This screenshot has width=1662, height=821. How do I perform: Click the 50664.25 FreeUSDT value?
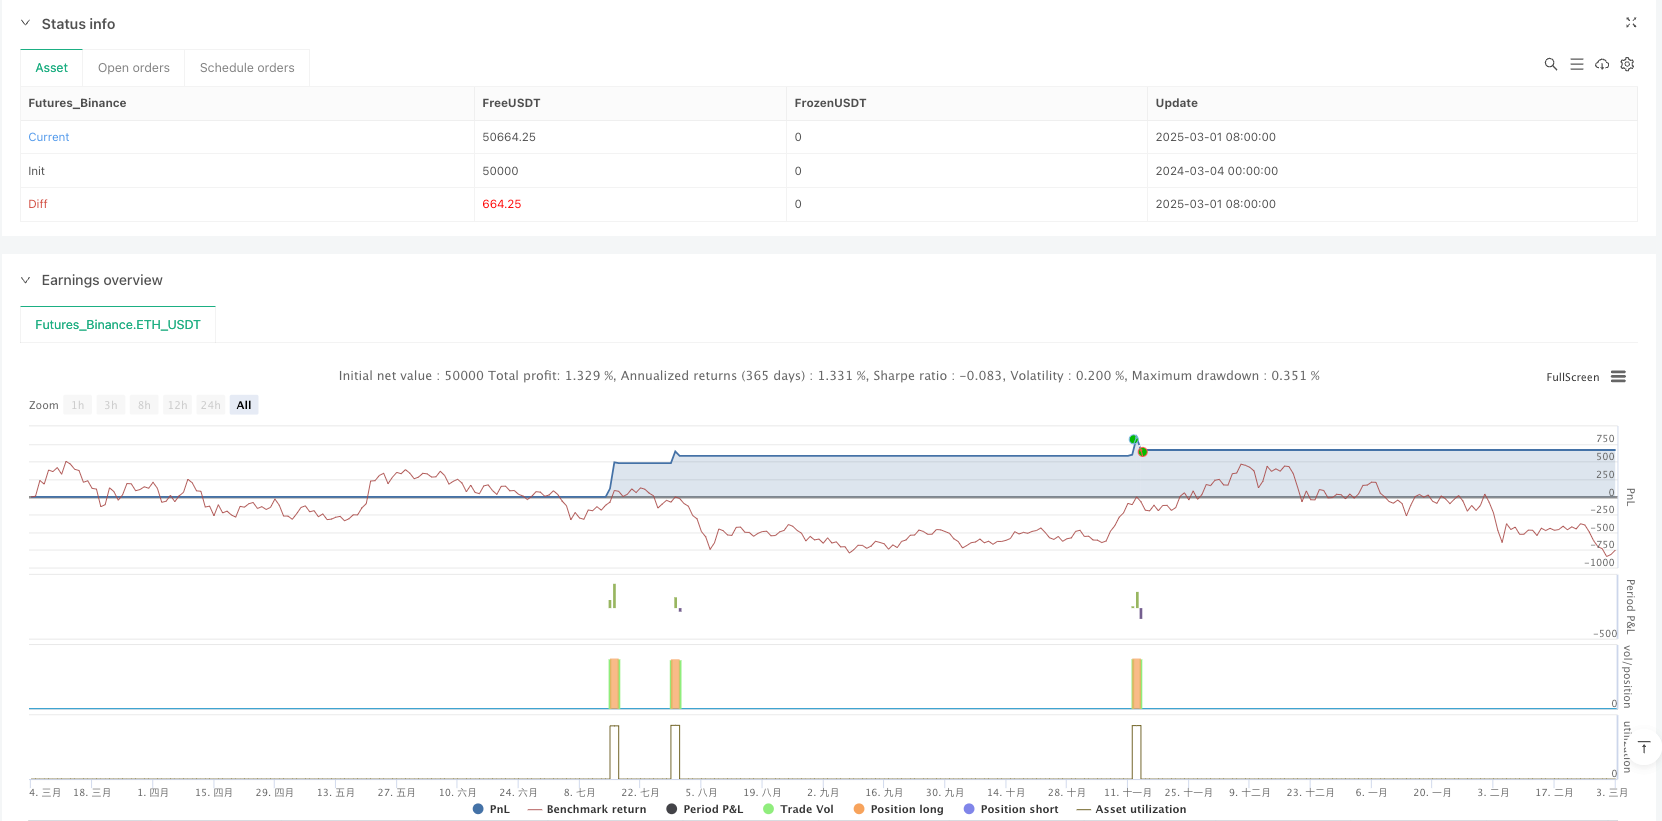coord(509,137)
